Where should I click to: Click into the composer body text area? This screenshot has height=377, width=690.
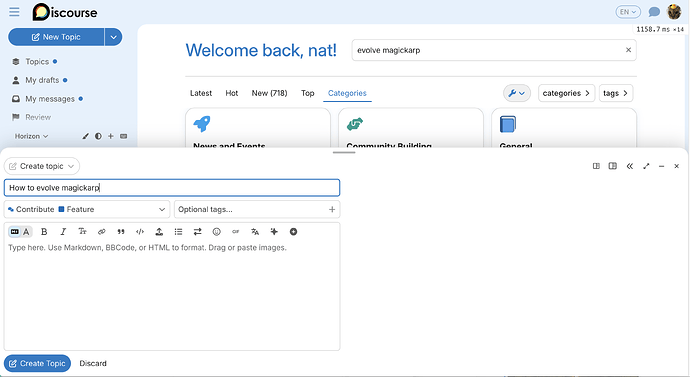[172, 295]
